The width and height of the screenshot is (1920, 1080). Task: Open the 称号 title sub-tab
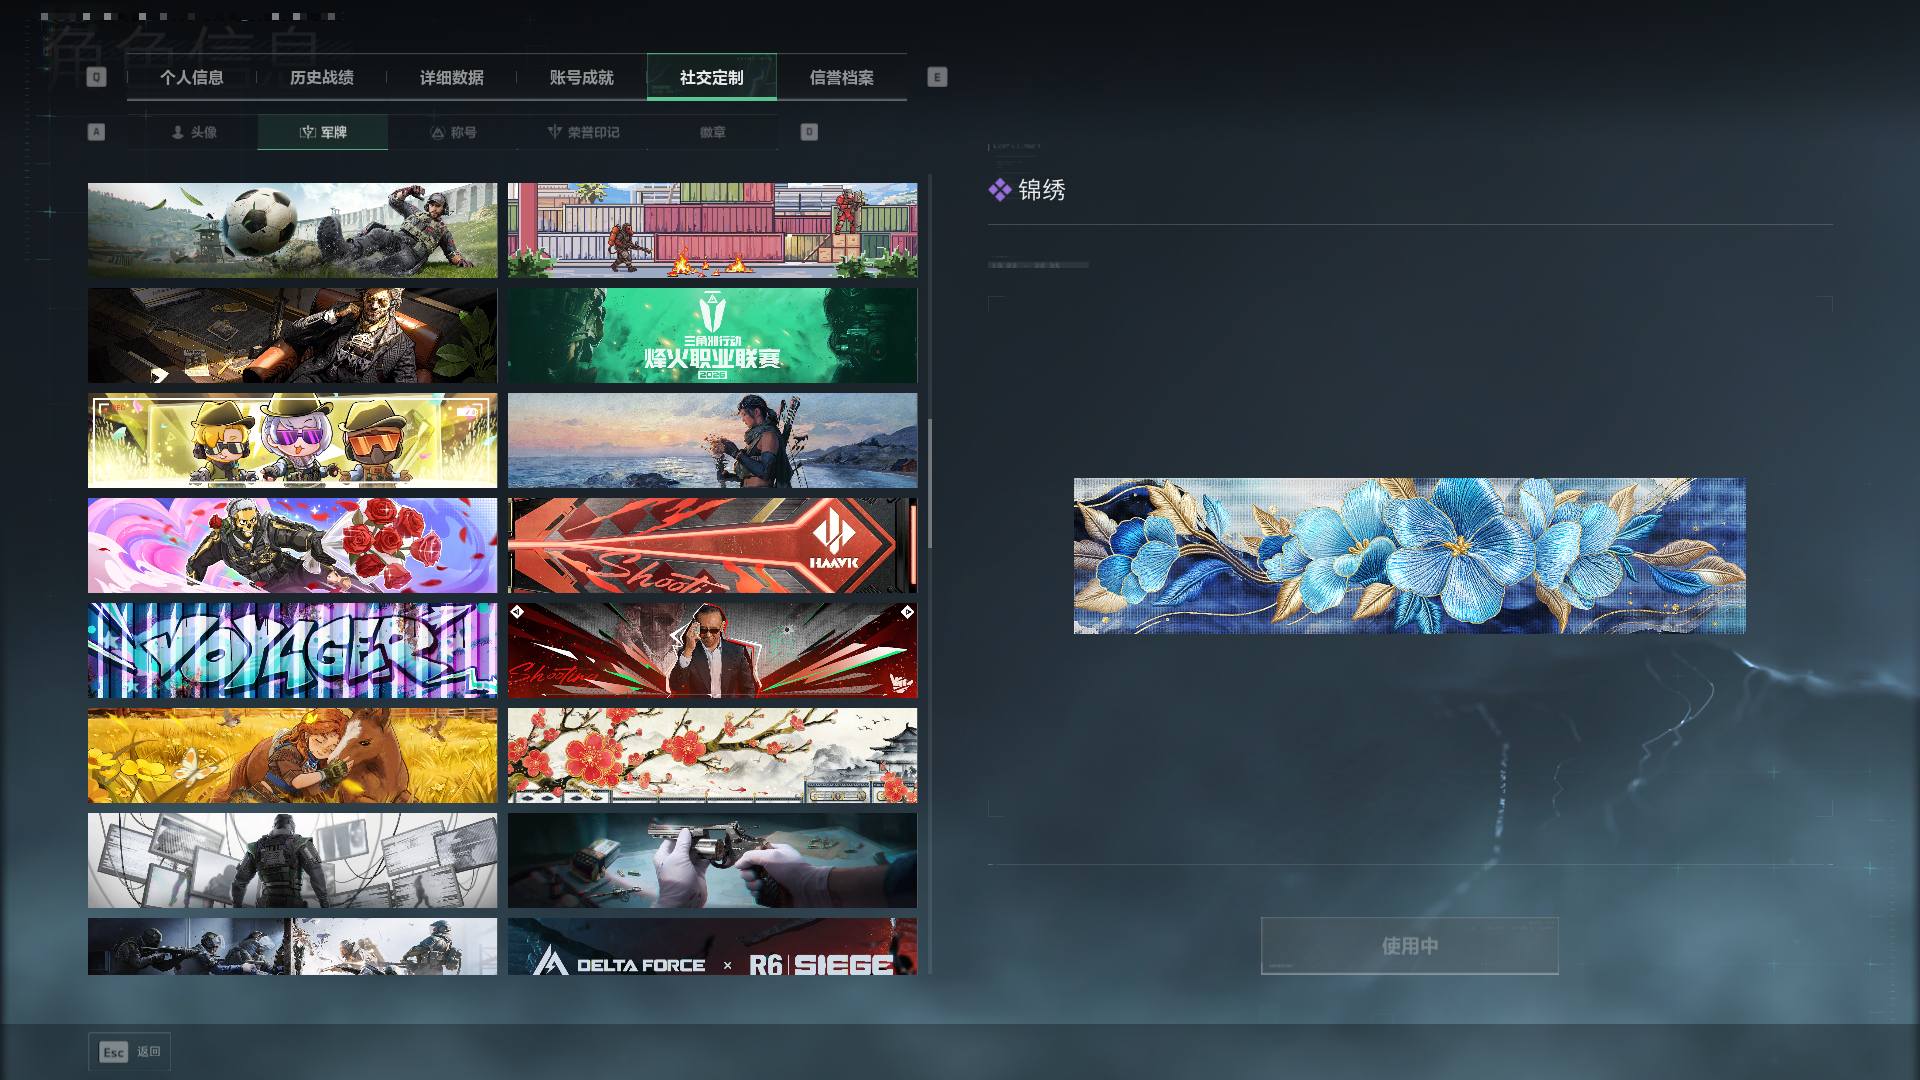(453, 132)
